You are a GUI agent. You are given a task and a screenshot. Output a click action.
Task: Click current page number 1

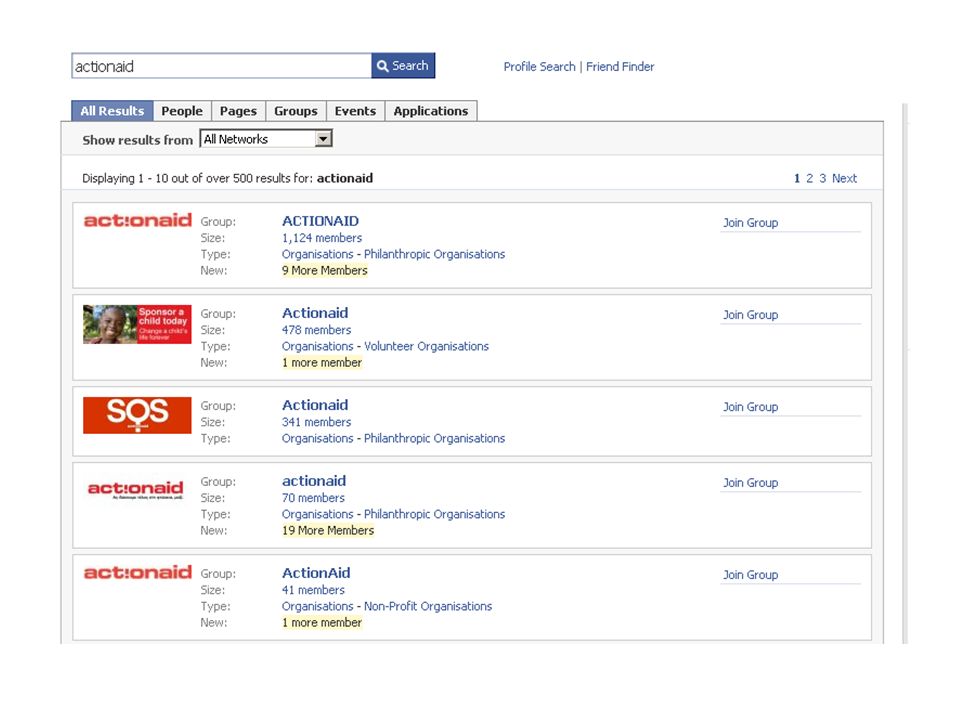(x=797, y=178)
